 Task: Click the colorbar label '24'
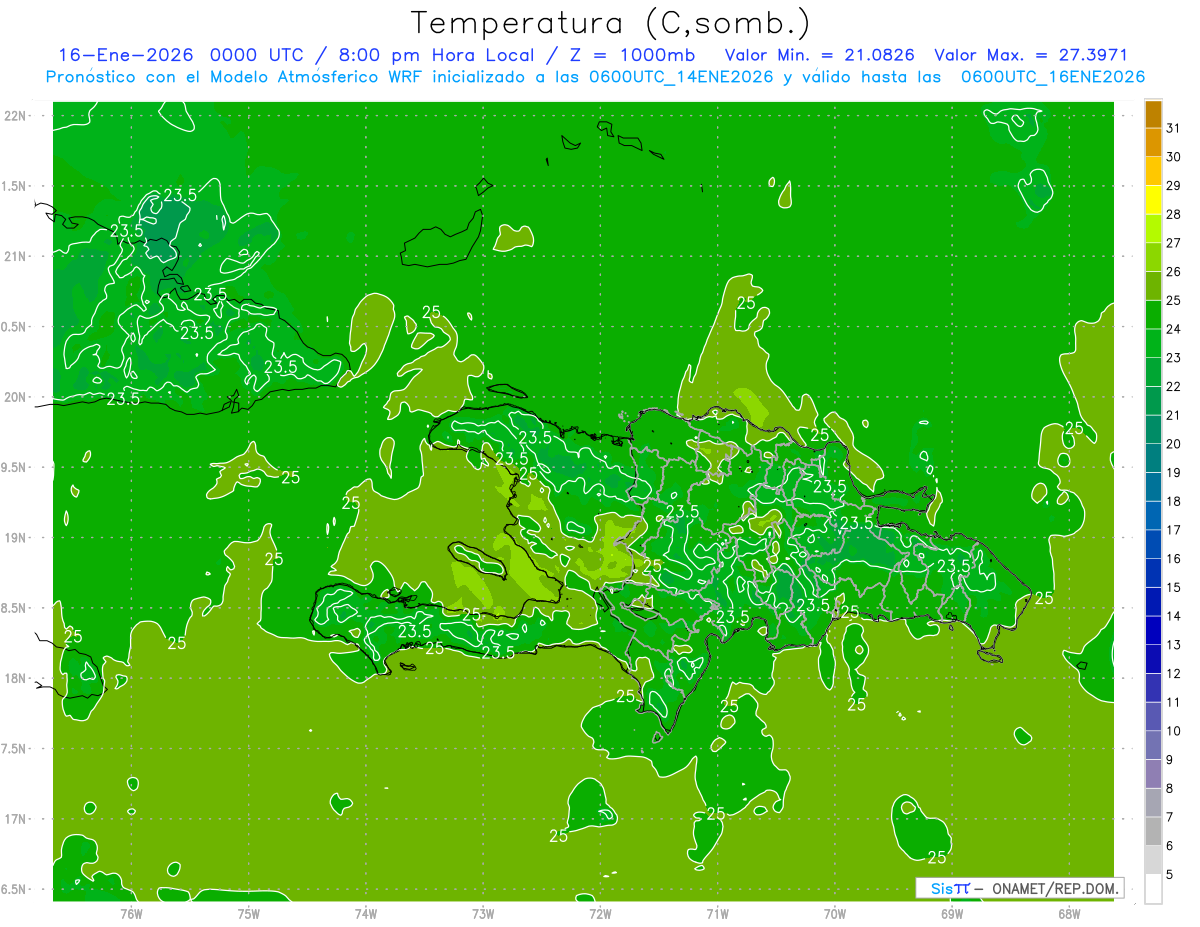(1174, 329)
